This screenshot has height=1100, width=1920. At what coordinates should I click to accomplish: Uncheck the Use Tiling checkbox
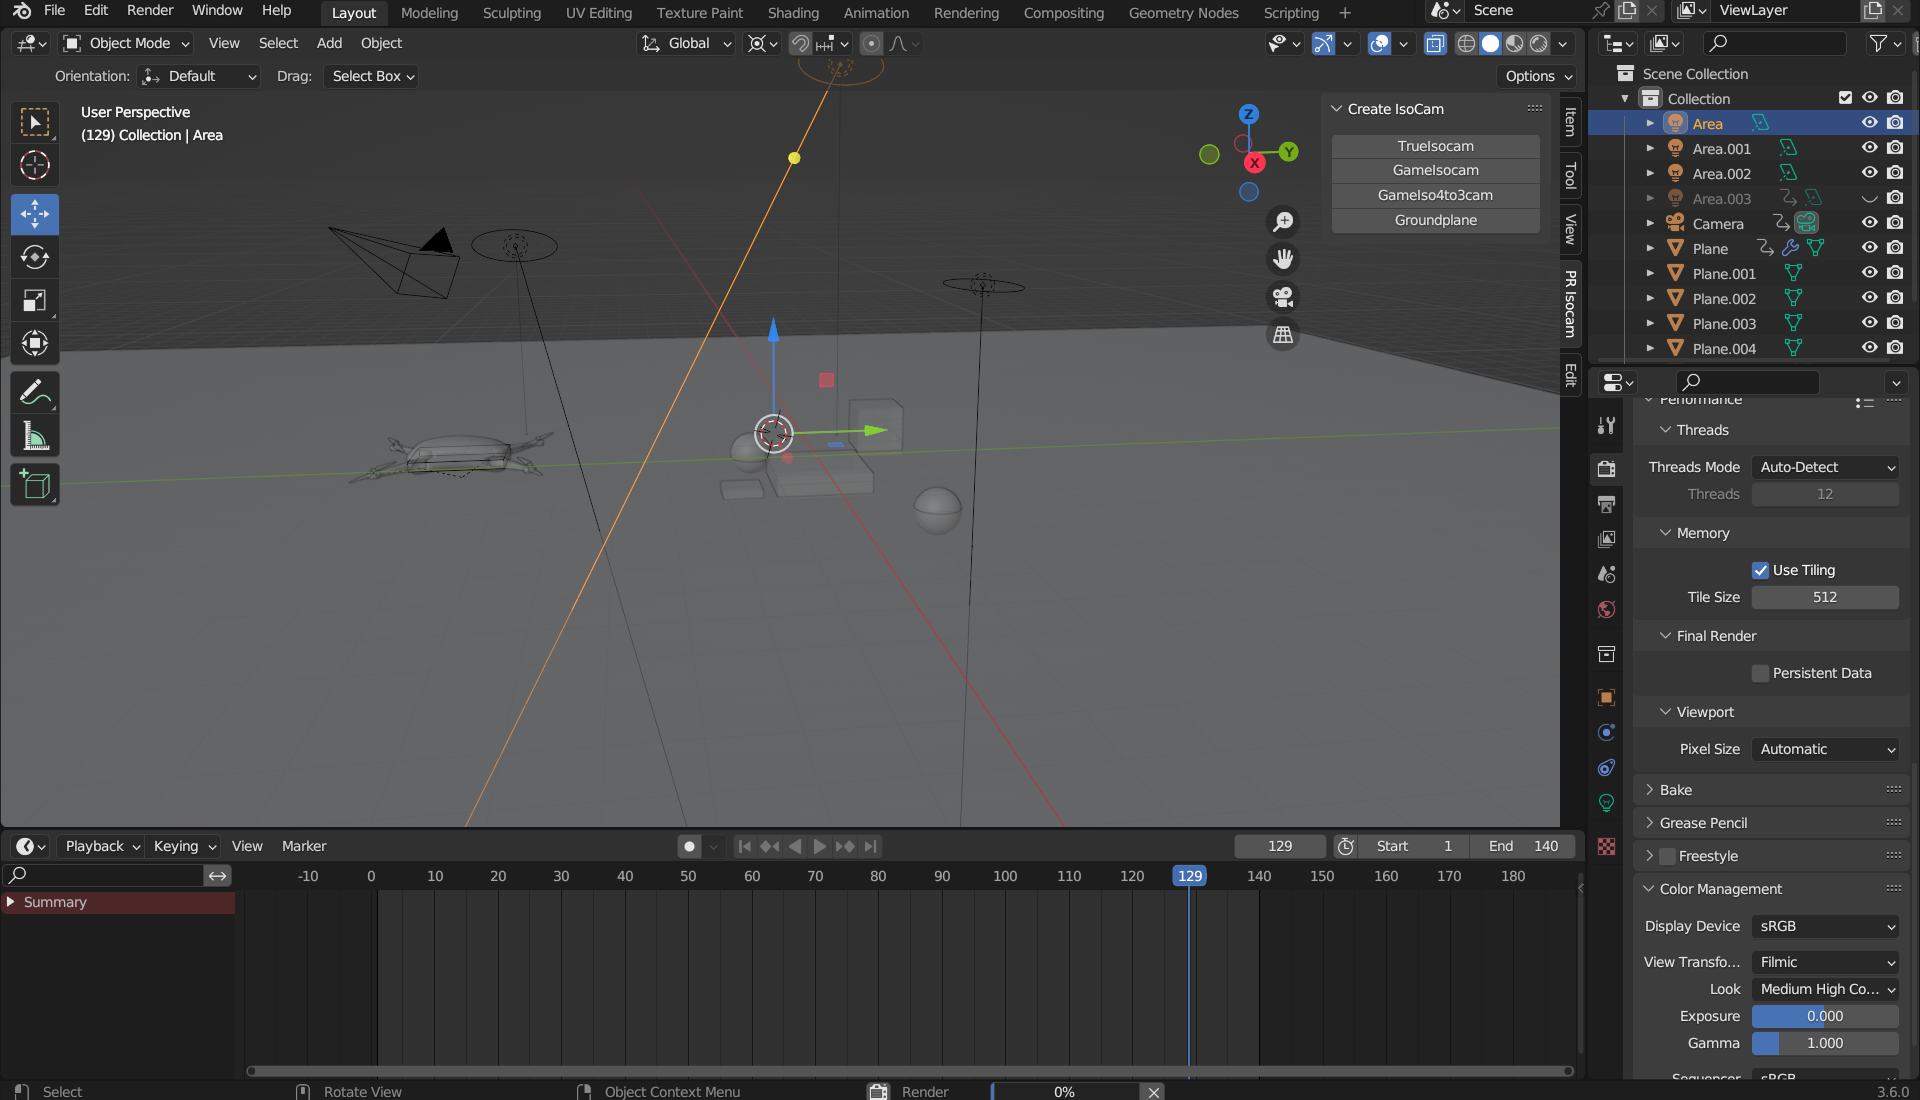pos(1761,570)
